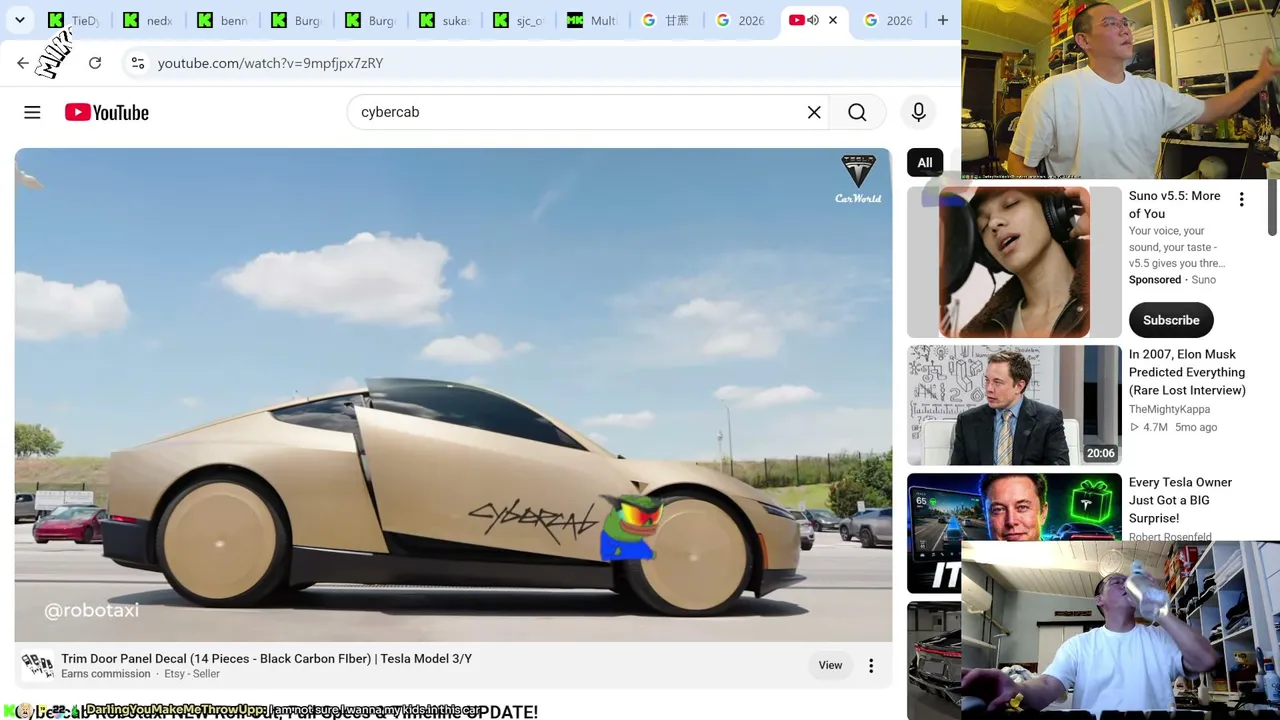The height and width of the screenshot is (720, 1280).
Task: View site information for youtube.com
Action: (x=138, y=63)
